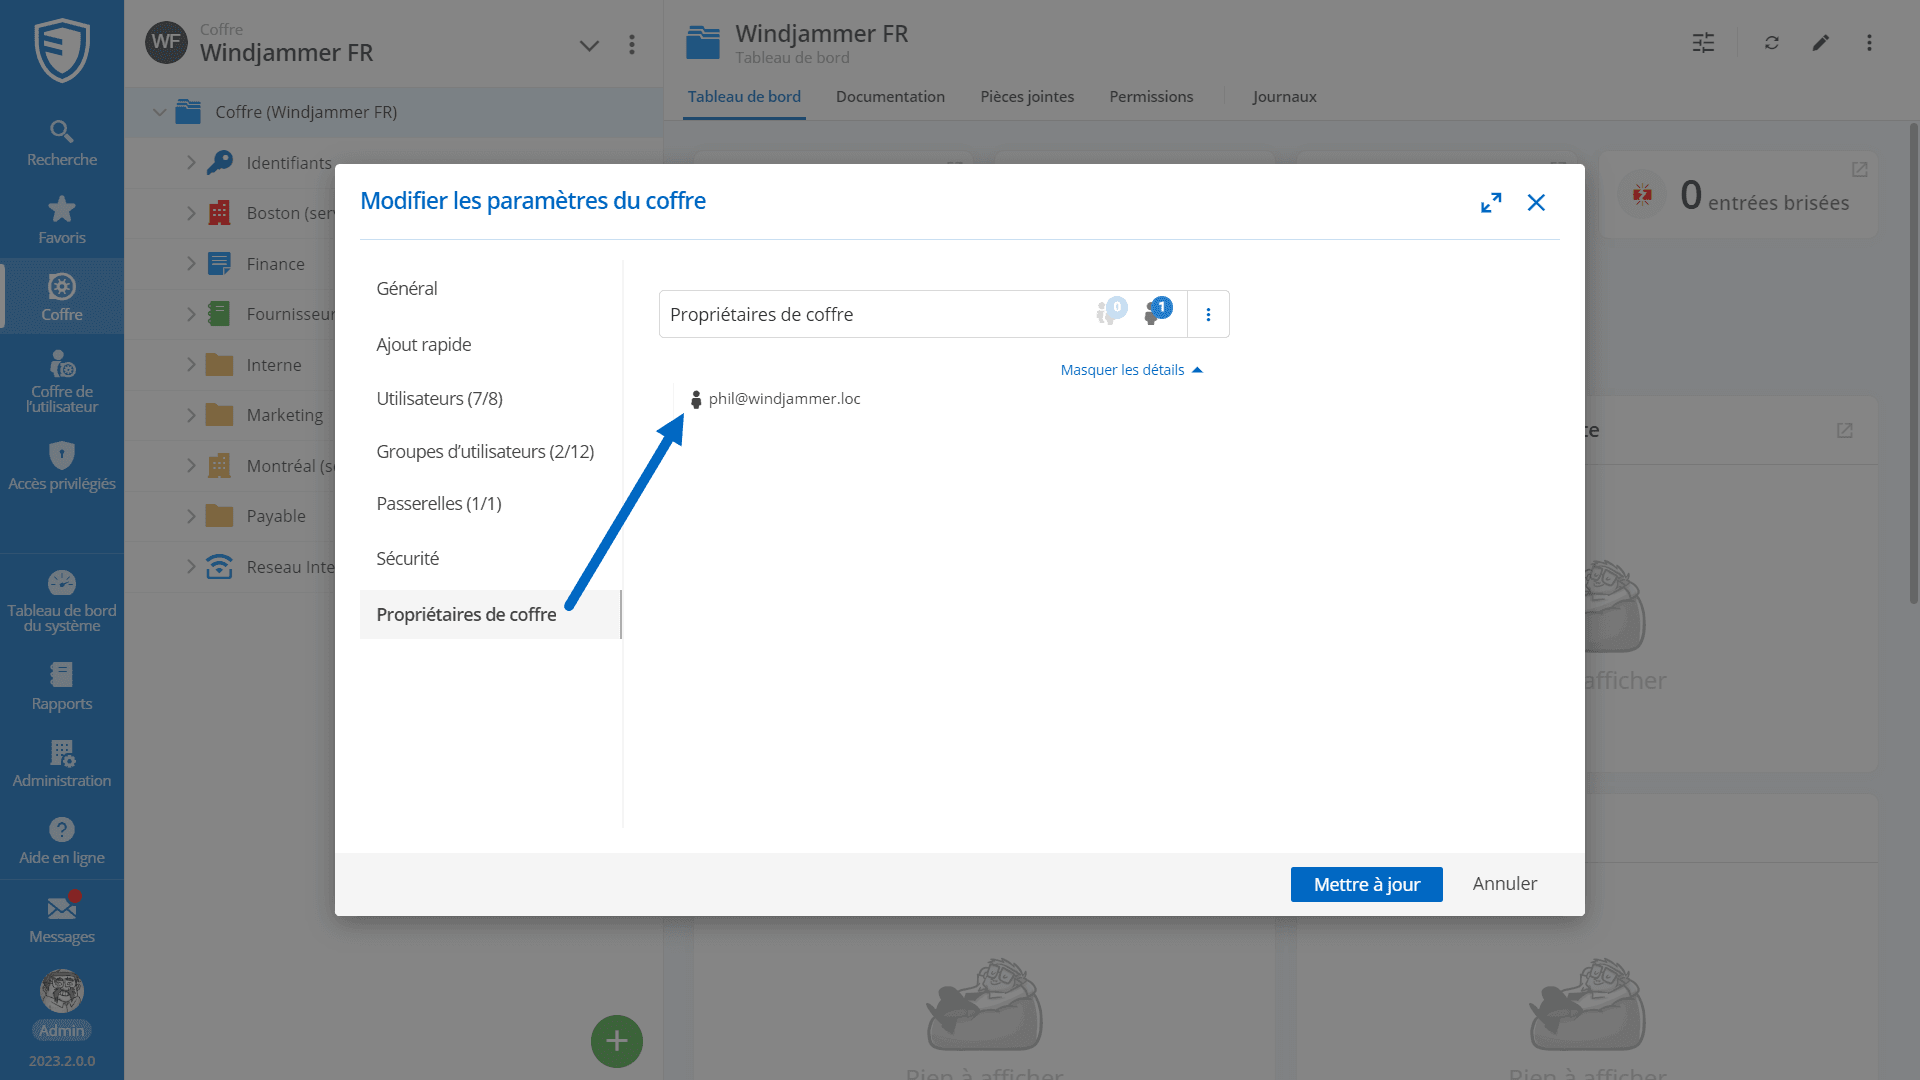
Task: Click the Propriétaires de coffre input field
Action: click(870, 315)
